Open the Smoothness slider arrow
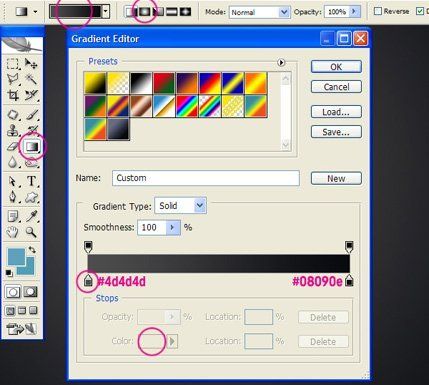The image size is (429, 385). pyautogui.click(x=173, y=227)
